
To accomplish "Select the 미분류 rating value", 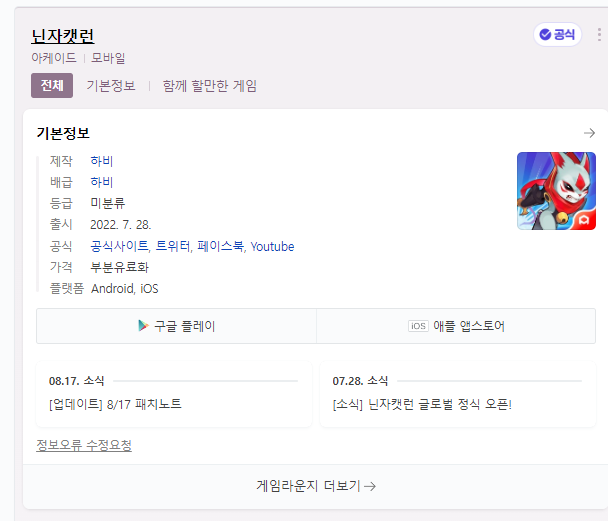I will (107, 203).
